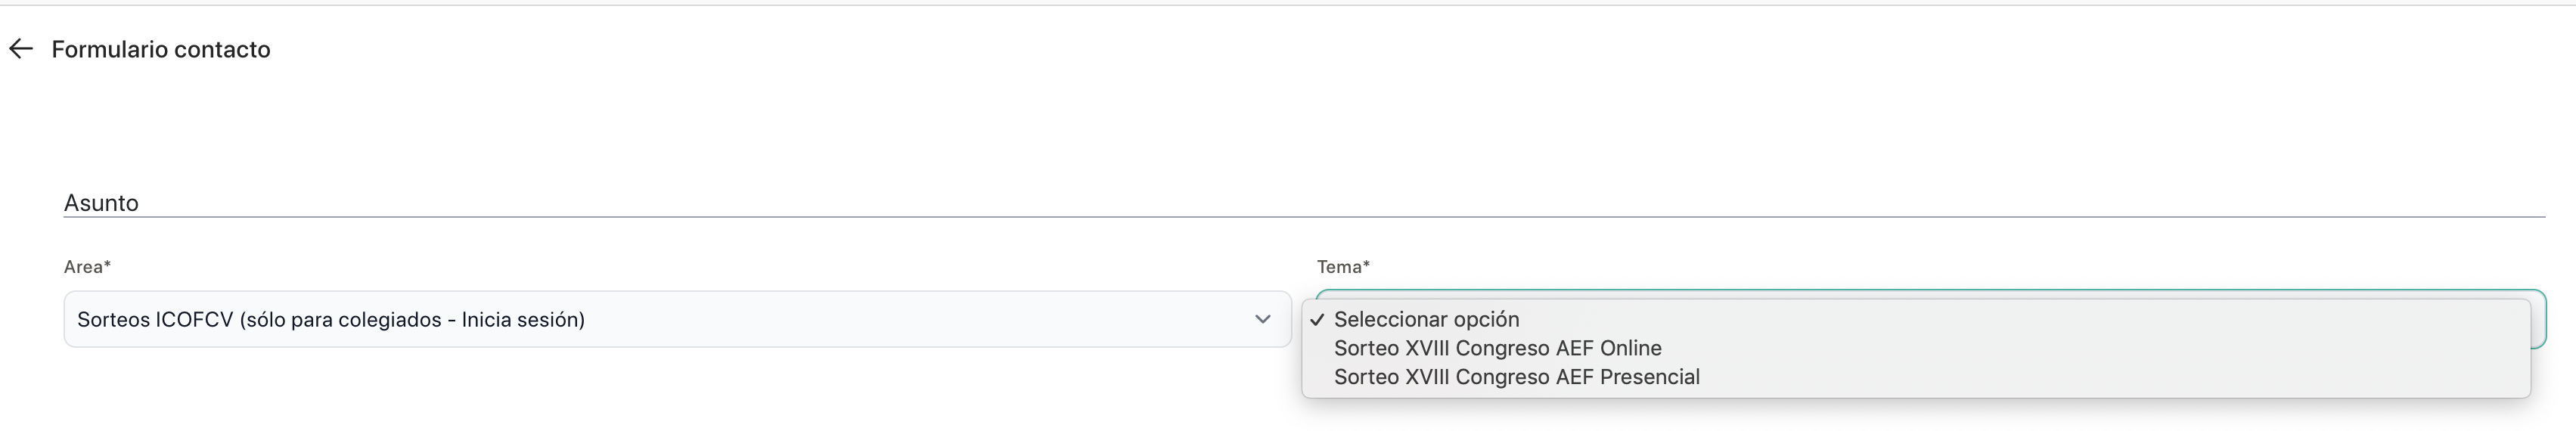The width and height of the screenshot is (2576, 431).
Task: Click the top border line of the page
Action: pos(1288,5)
